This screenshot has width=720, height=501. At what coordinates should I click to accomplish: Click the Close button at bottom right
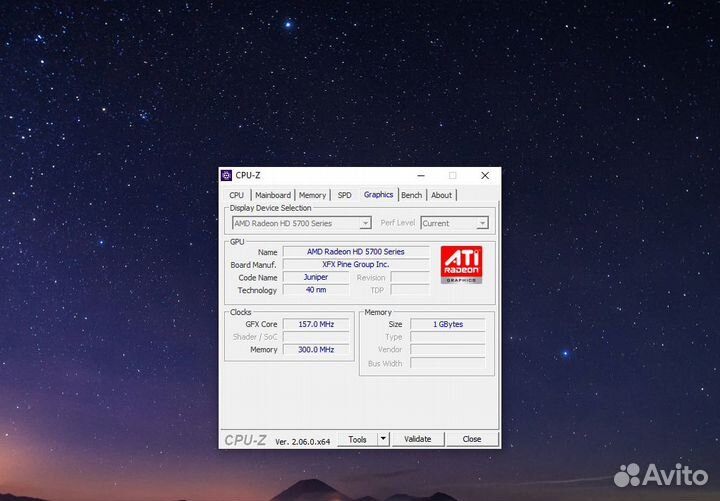pos(471,439)
